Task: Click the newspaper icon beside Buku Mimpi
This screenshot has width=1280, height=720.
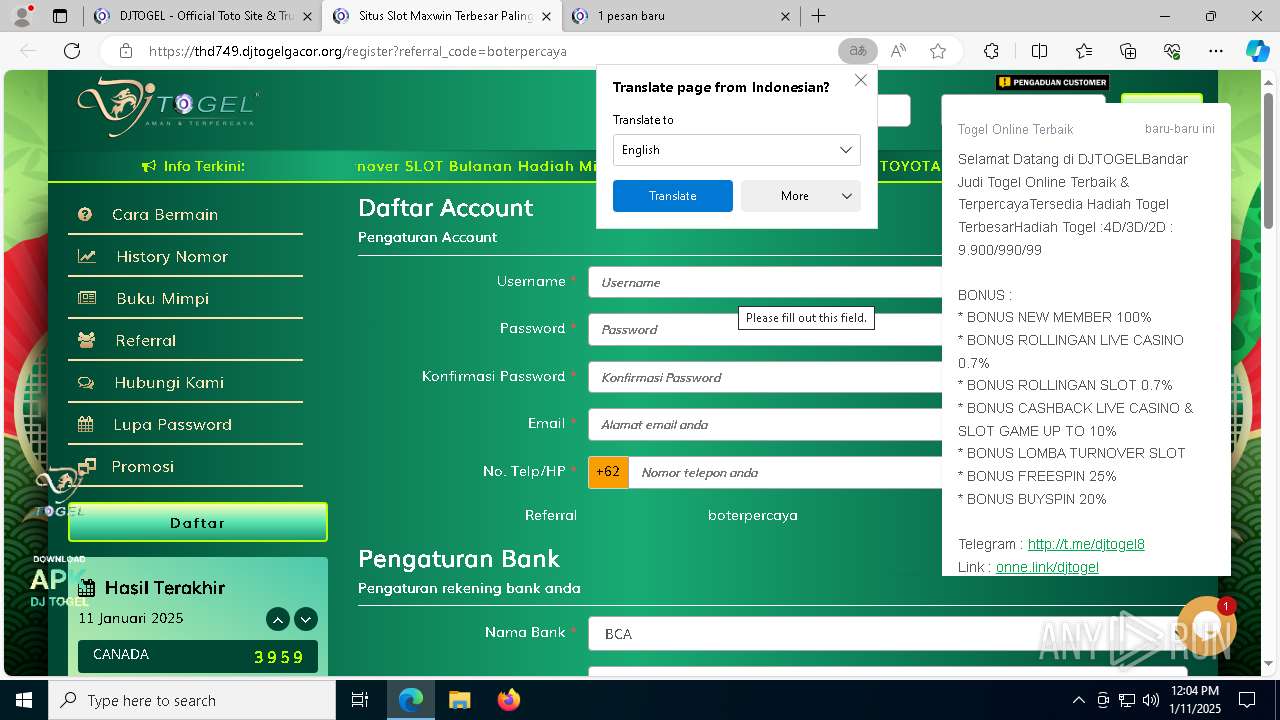Action: tap(87, 298)
